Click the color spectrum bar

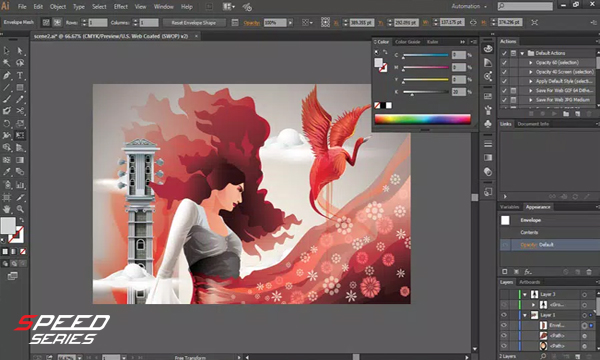click(423, 119)
